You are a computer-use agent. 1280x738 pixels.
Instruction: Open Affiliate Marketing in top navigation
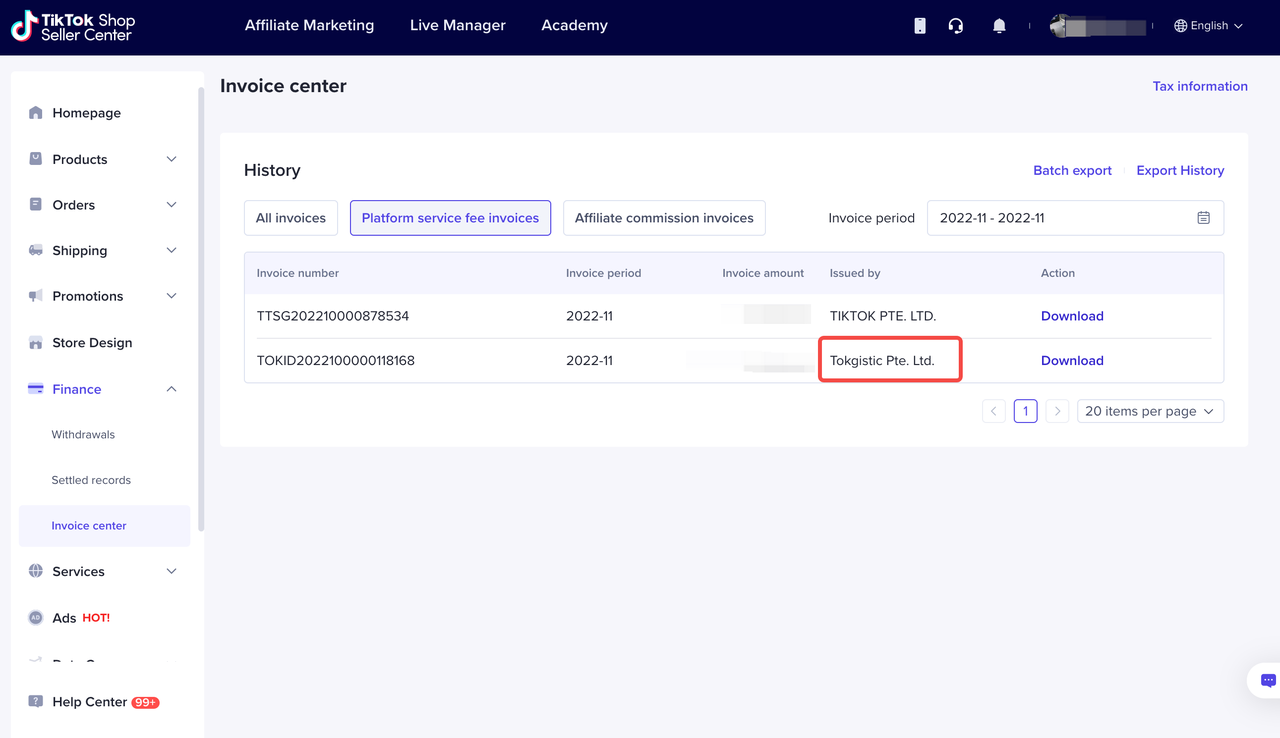point(309,26)
